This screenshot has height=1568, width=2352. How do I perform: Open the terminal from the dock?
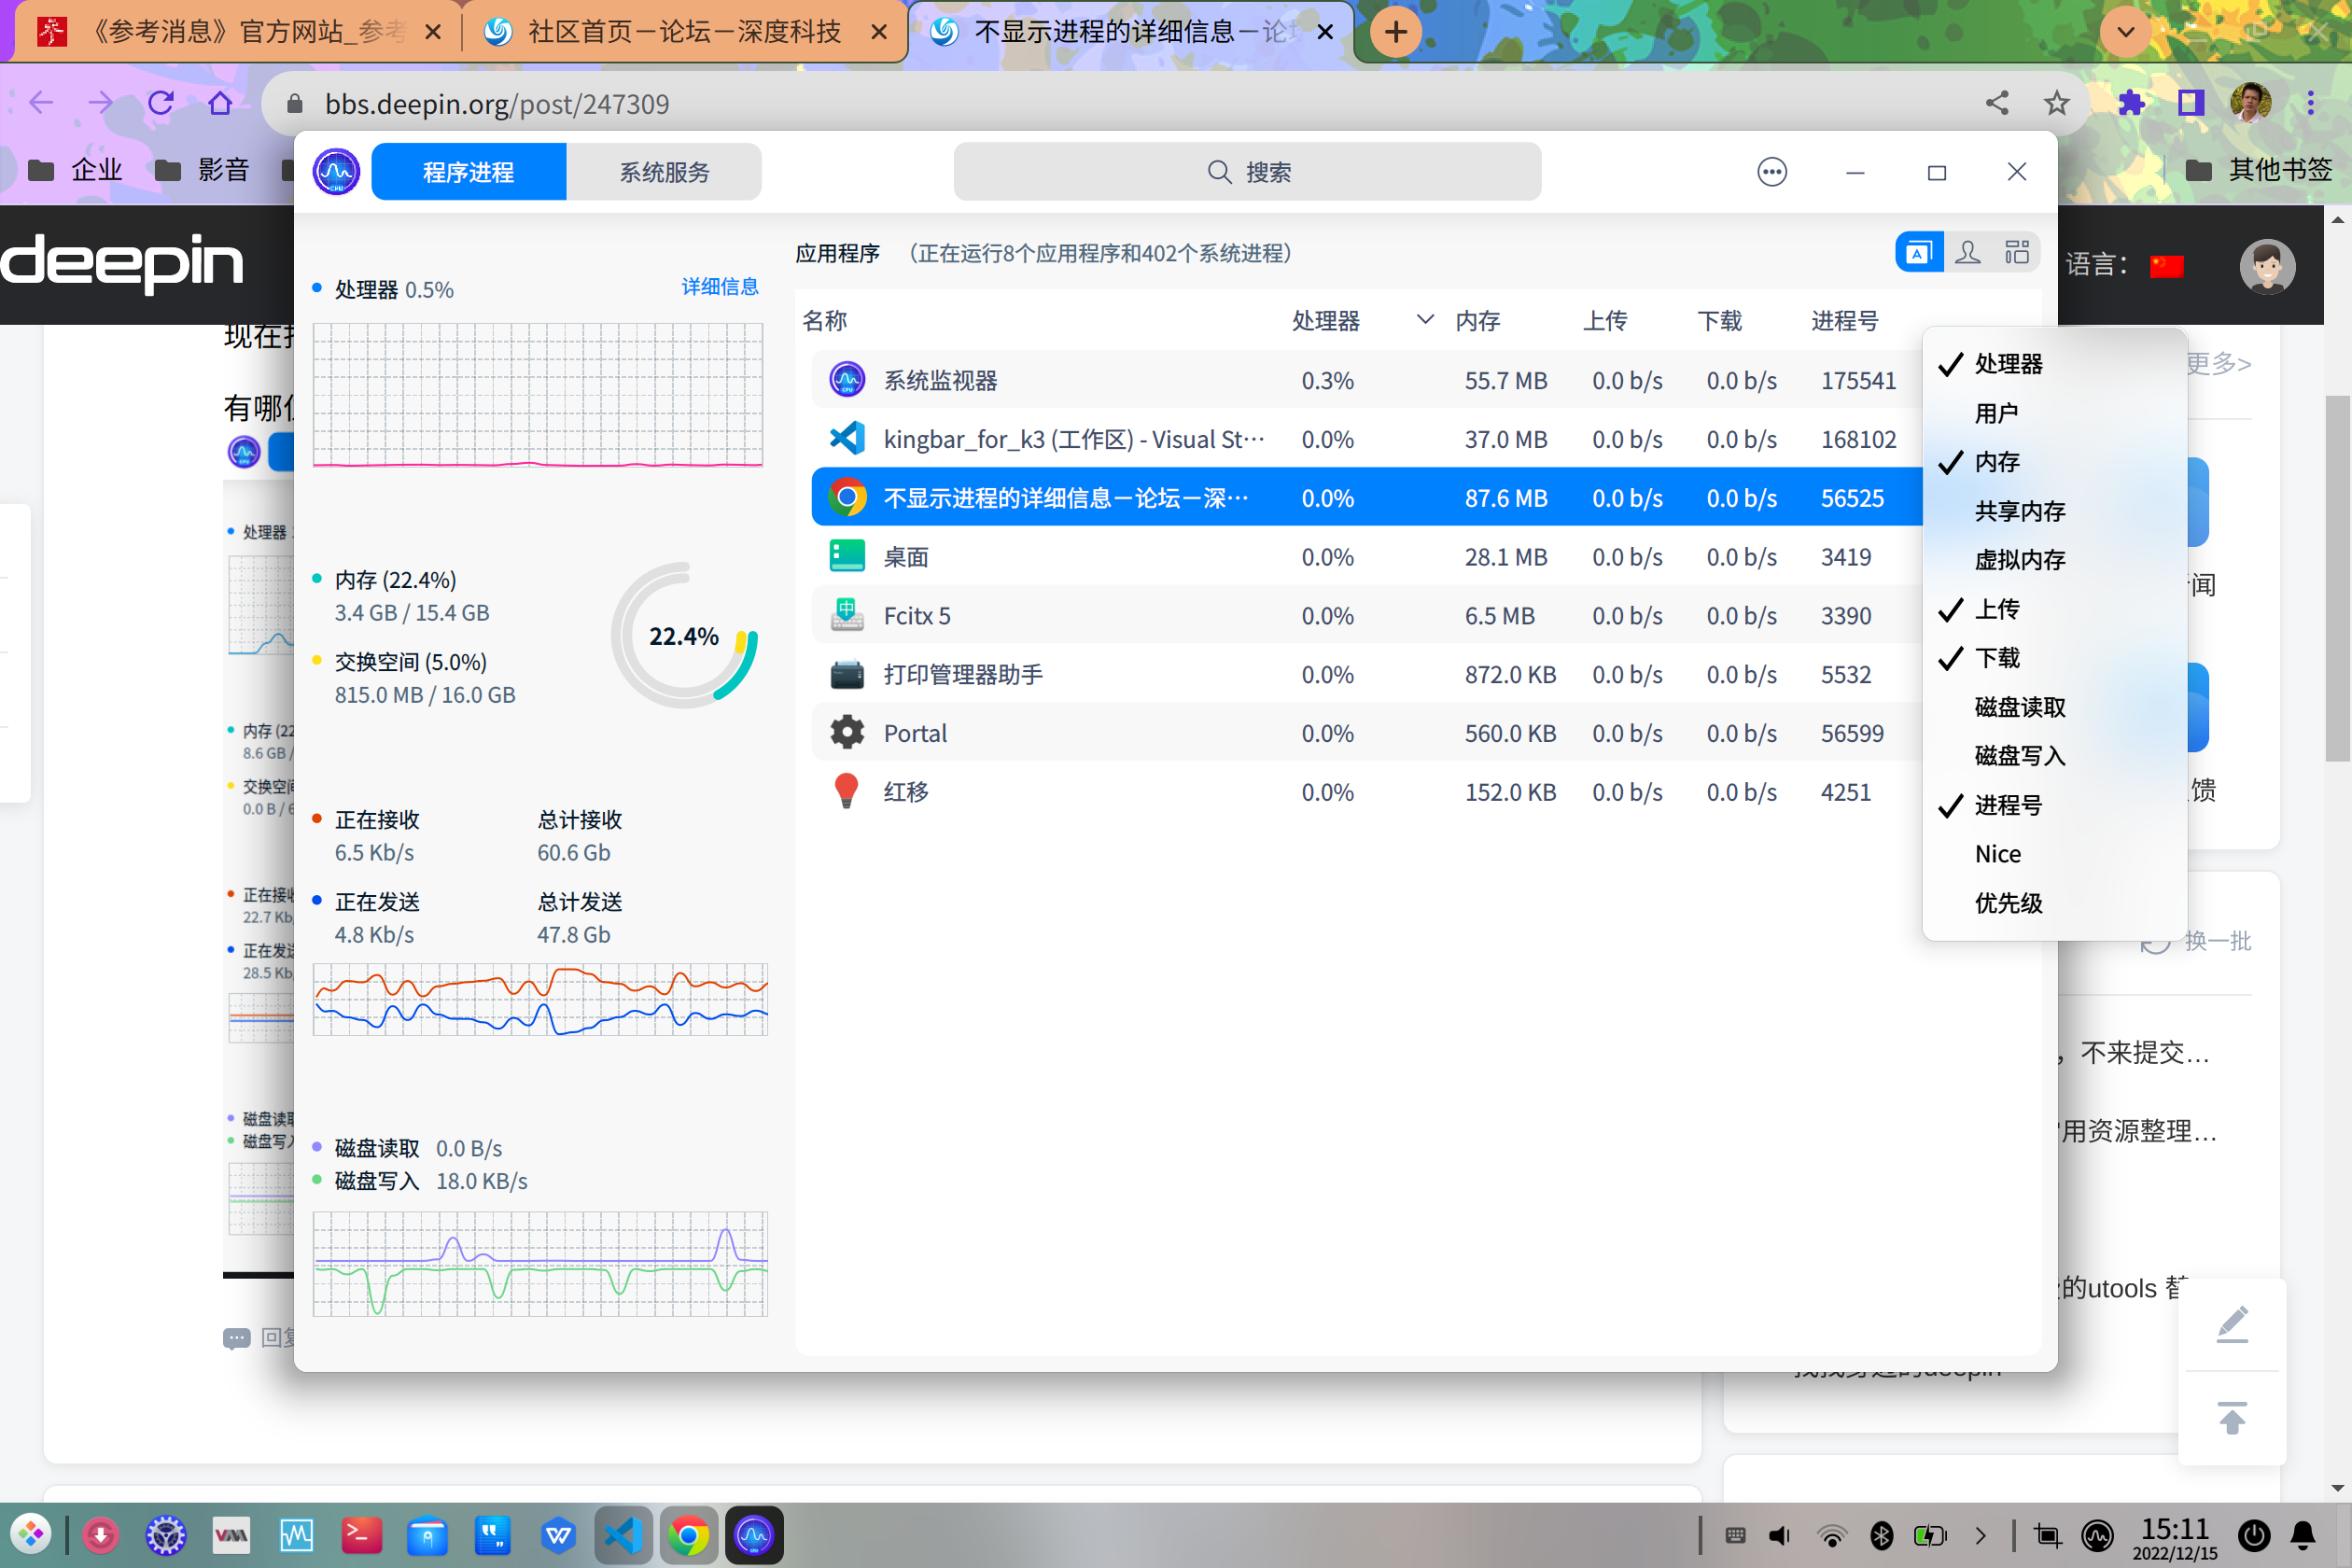pos(361,1535)
